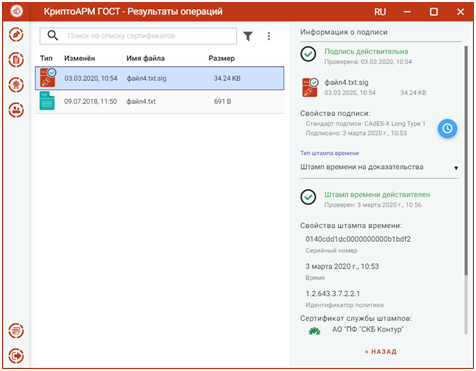The width and height of the screenshot is (476, 371).
Task: Close the КриптоАРМ window
Action: tap(460, 12)
